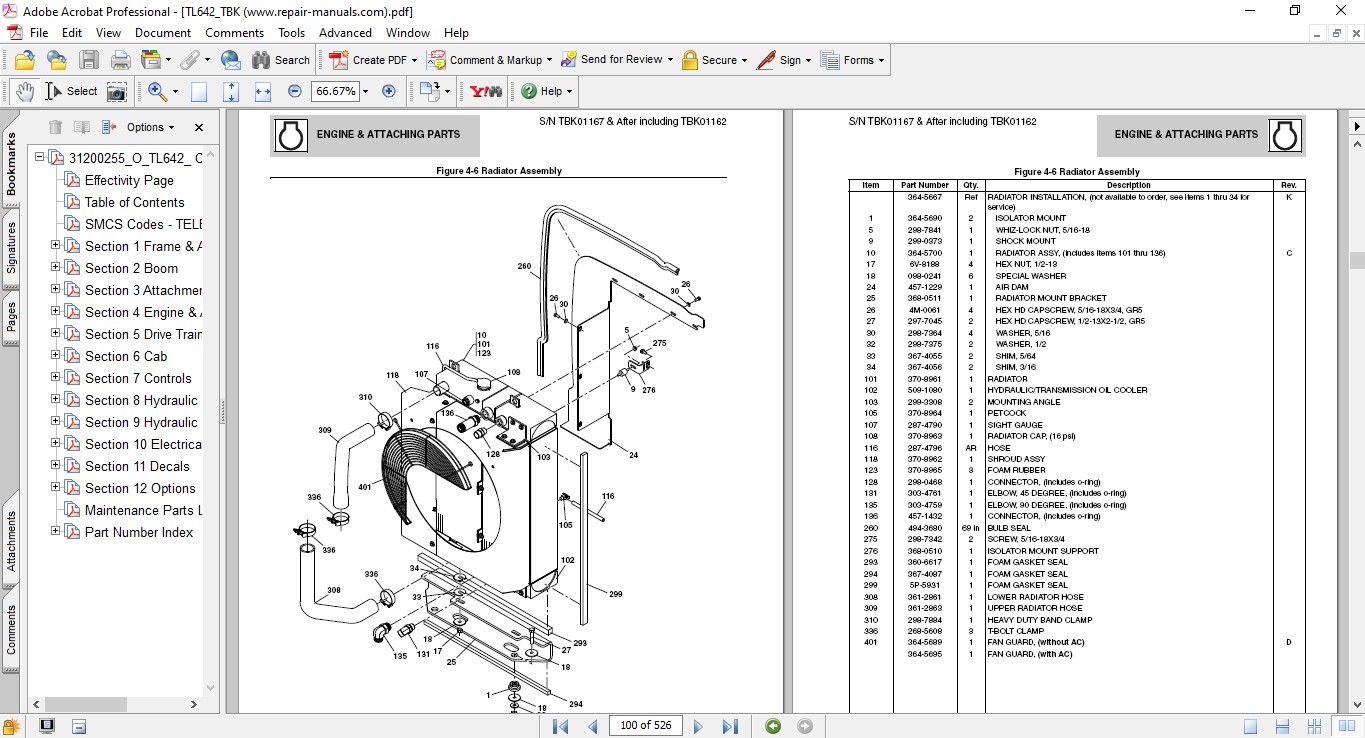
Task: Select the Hand tool
Action: pyautogui.click(x=25, y=91)
